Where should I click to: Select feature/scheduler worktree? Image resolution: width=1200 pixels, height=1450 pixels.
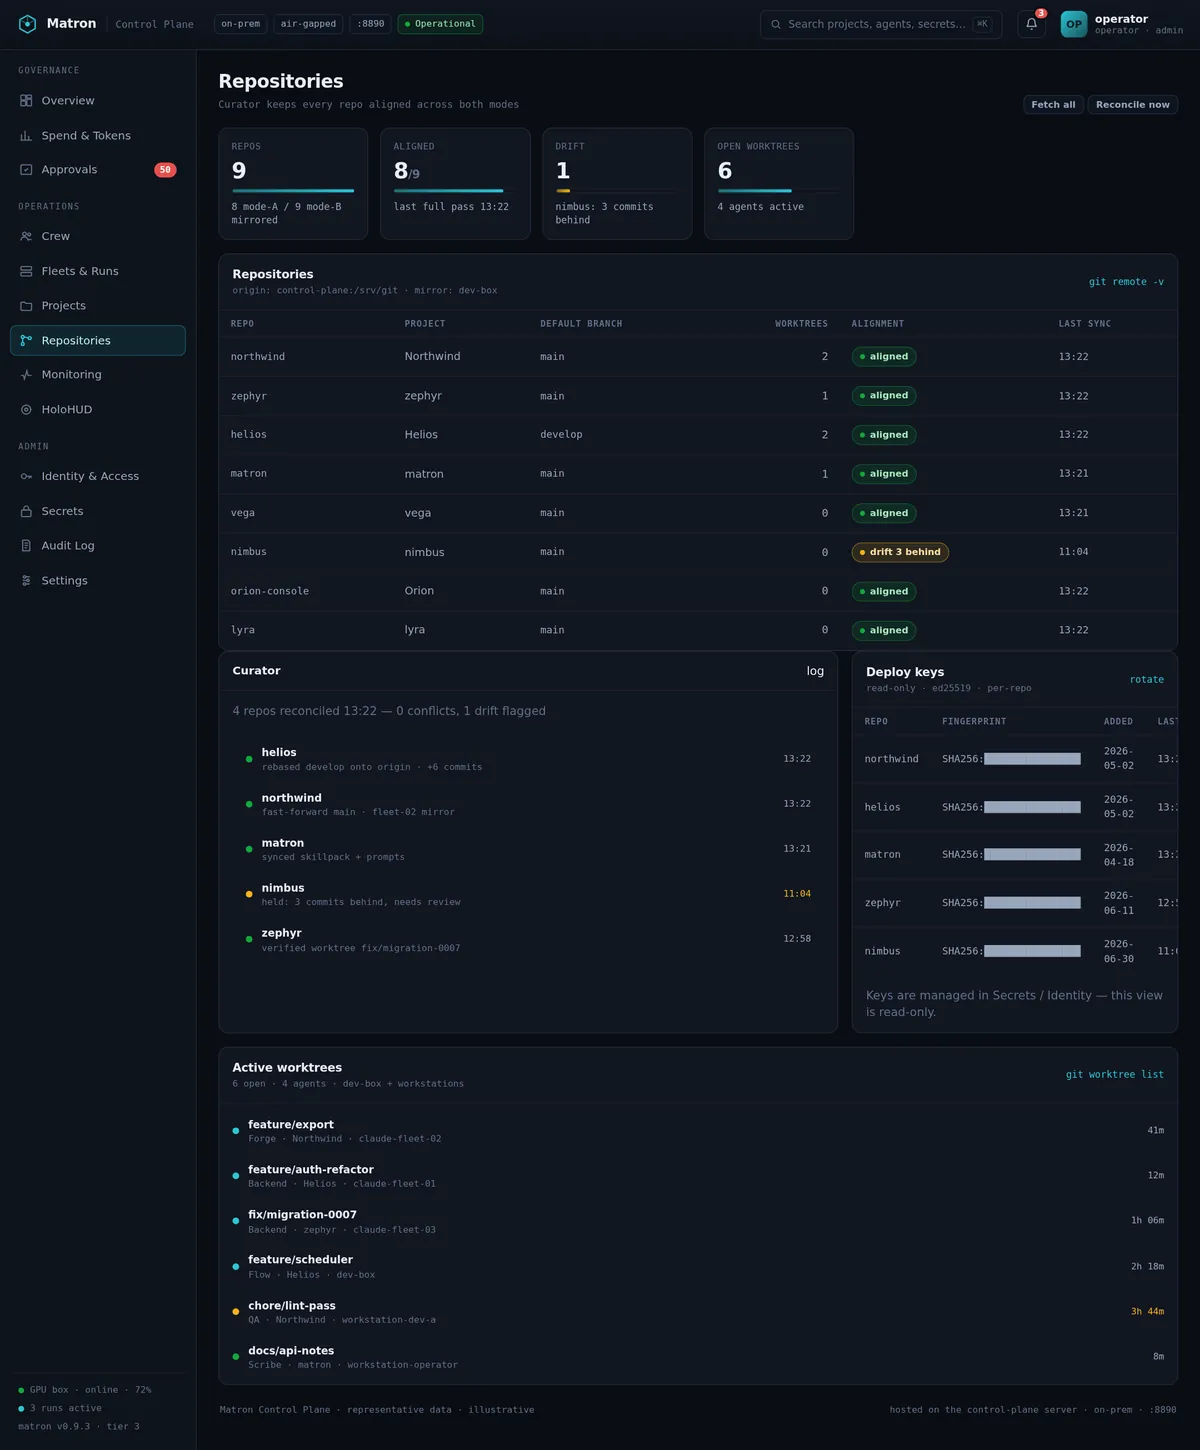(698, 1267)
